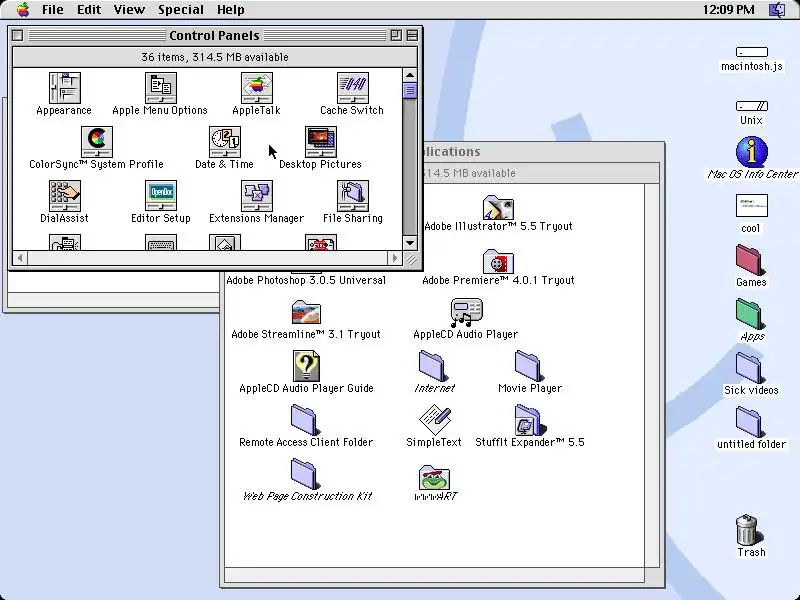Select AppleCD Audio Player Guide icon
The height and width of the screenshot is (600, 800).
coord(306,366)
